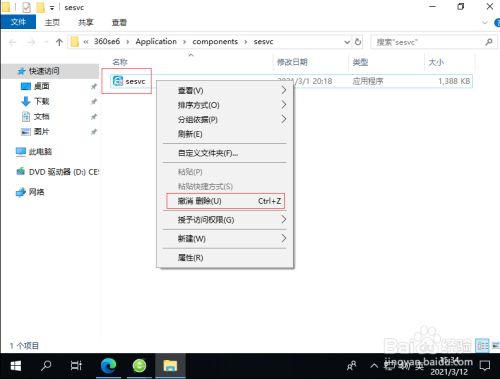This screenshot has height=379, width=500.
Task: Switch to the 共享 ribbon tab
Action: (86, 22)
